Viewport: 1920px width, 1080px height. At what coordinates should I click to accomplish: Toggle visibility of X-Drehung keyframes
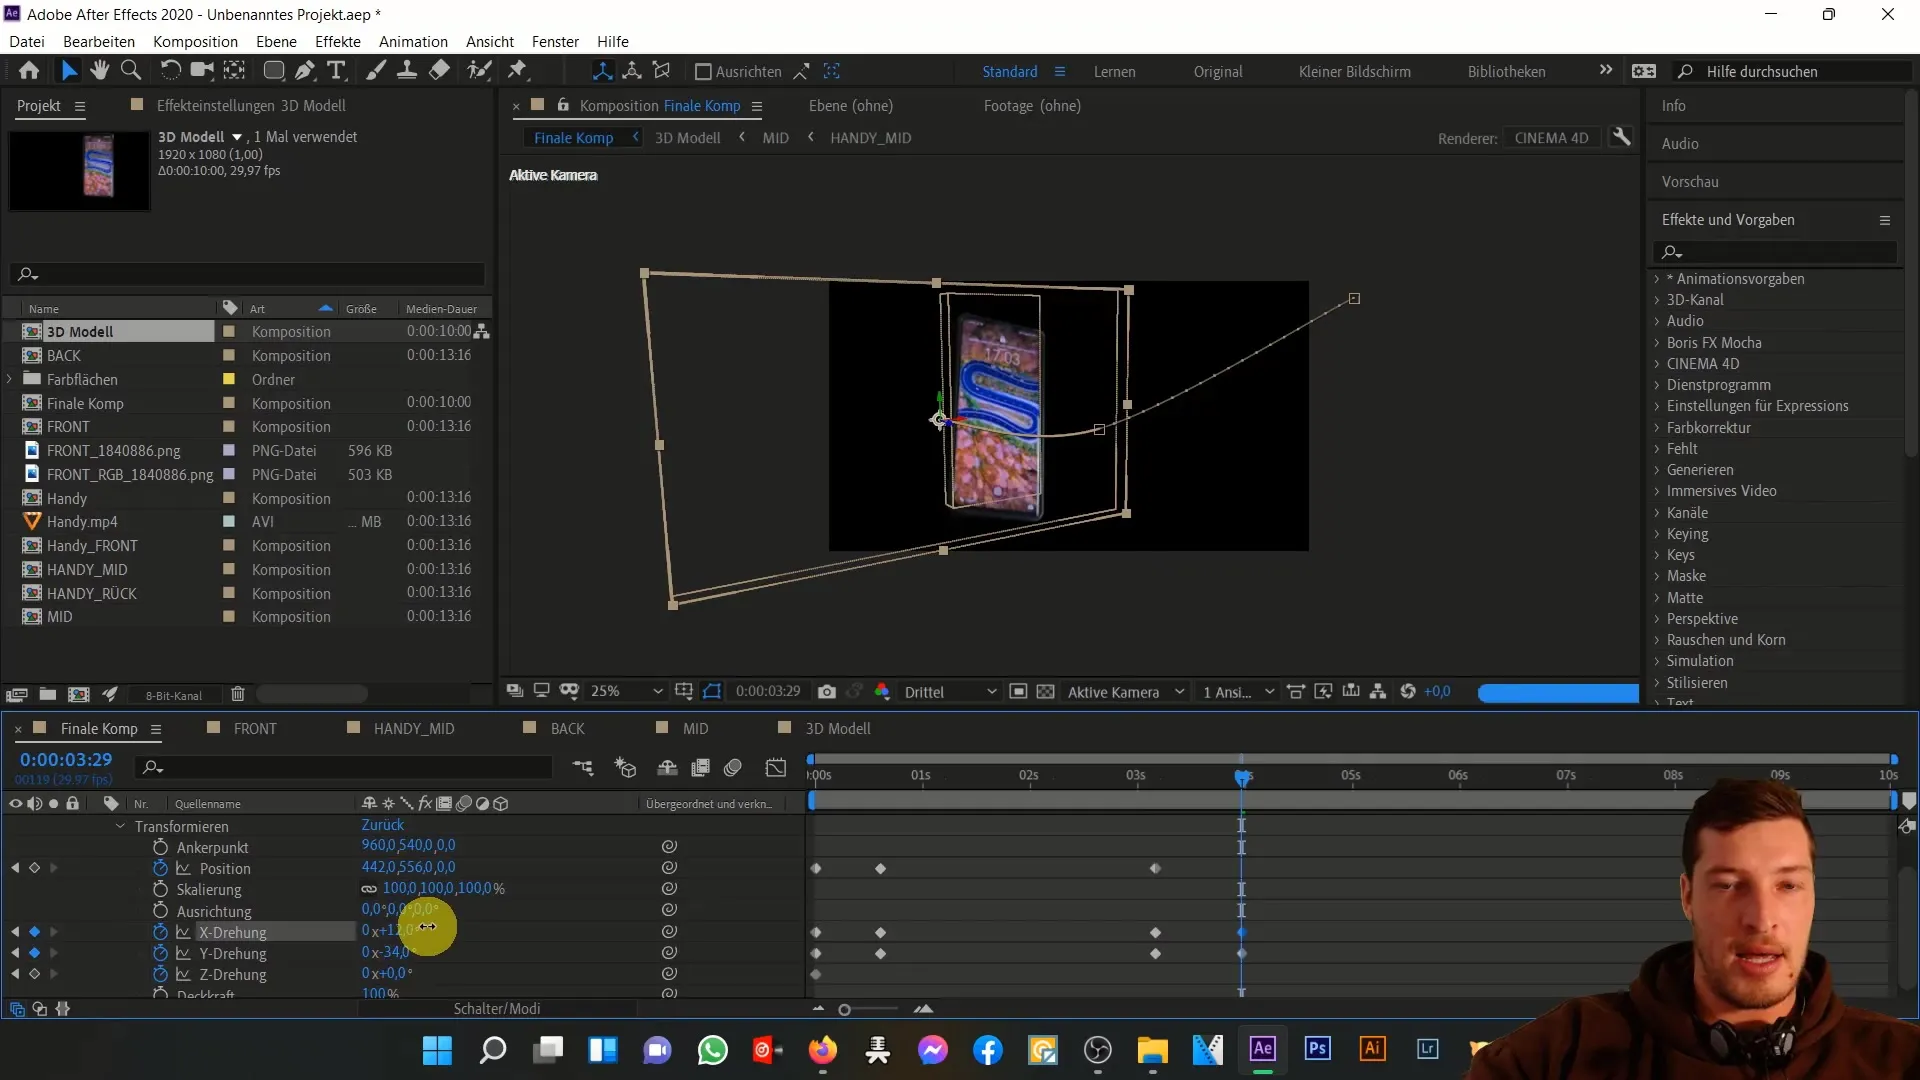click(158, 932)
